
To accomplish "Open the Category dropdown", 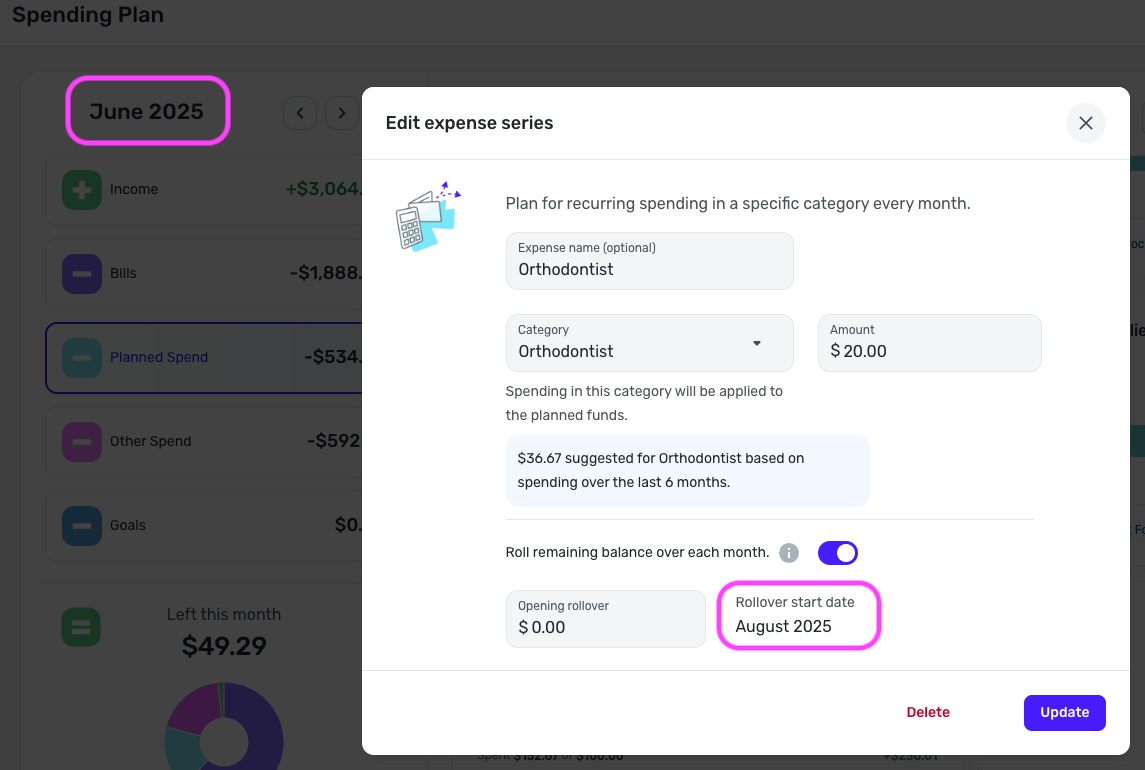I will [649, 343].
